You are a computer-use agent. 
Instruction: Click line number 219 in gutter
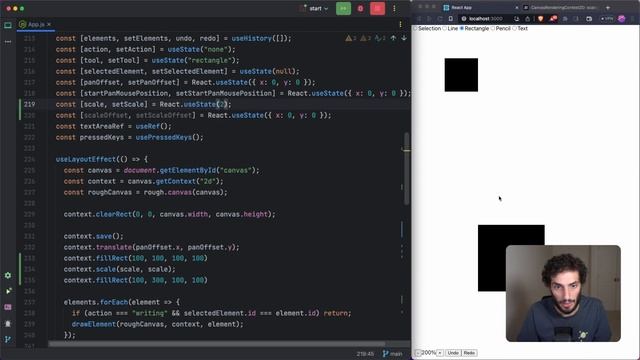point(29,104)
